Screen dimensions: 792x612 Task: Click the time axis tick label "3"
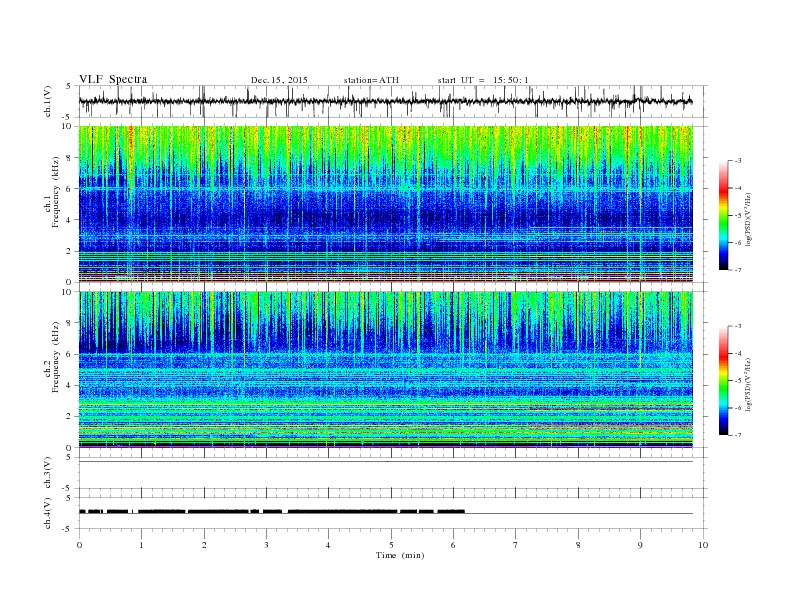(266, 545)
